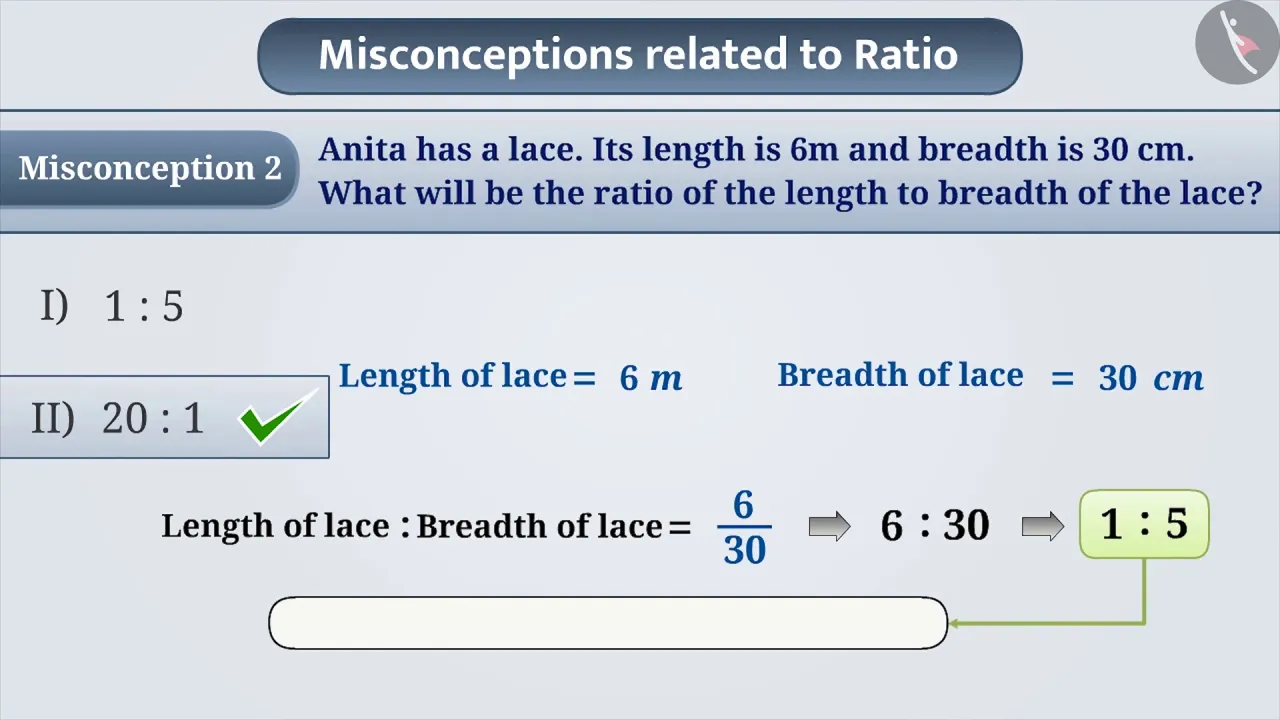This screenshot has height=720, width=1280.
Task: Click the Misconception 2 label tab
Action: click(x=149, y=168)
